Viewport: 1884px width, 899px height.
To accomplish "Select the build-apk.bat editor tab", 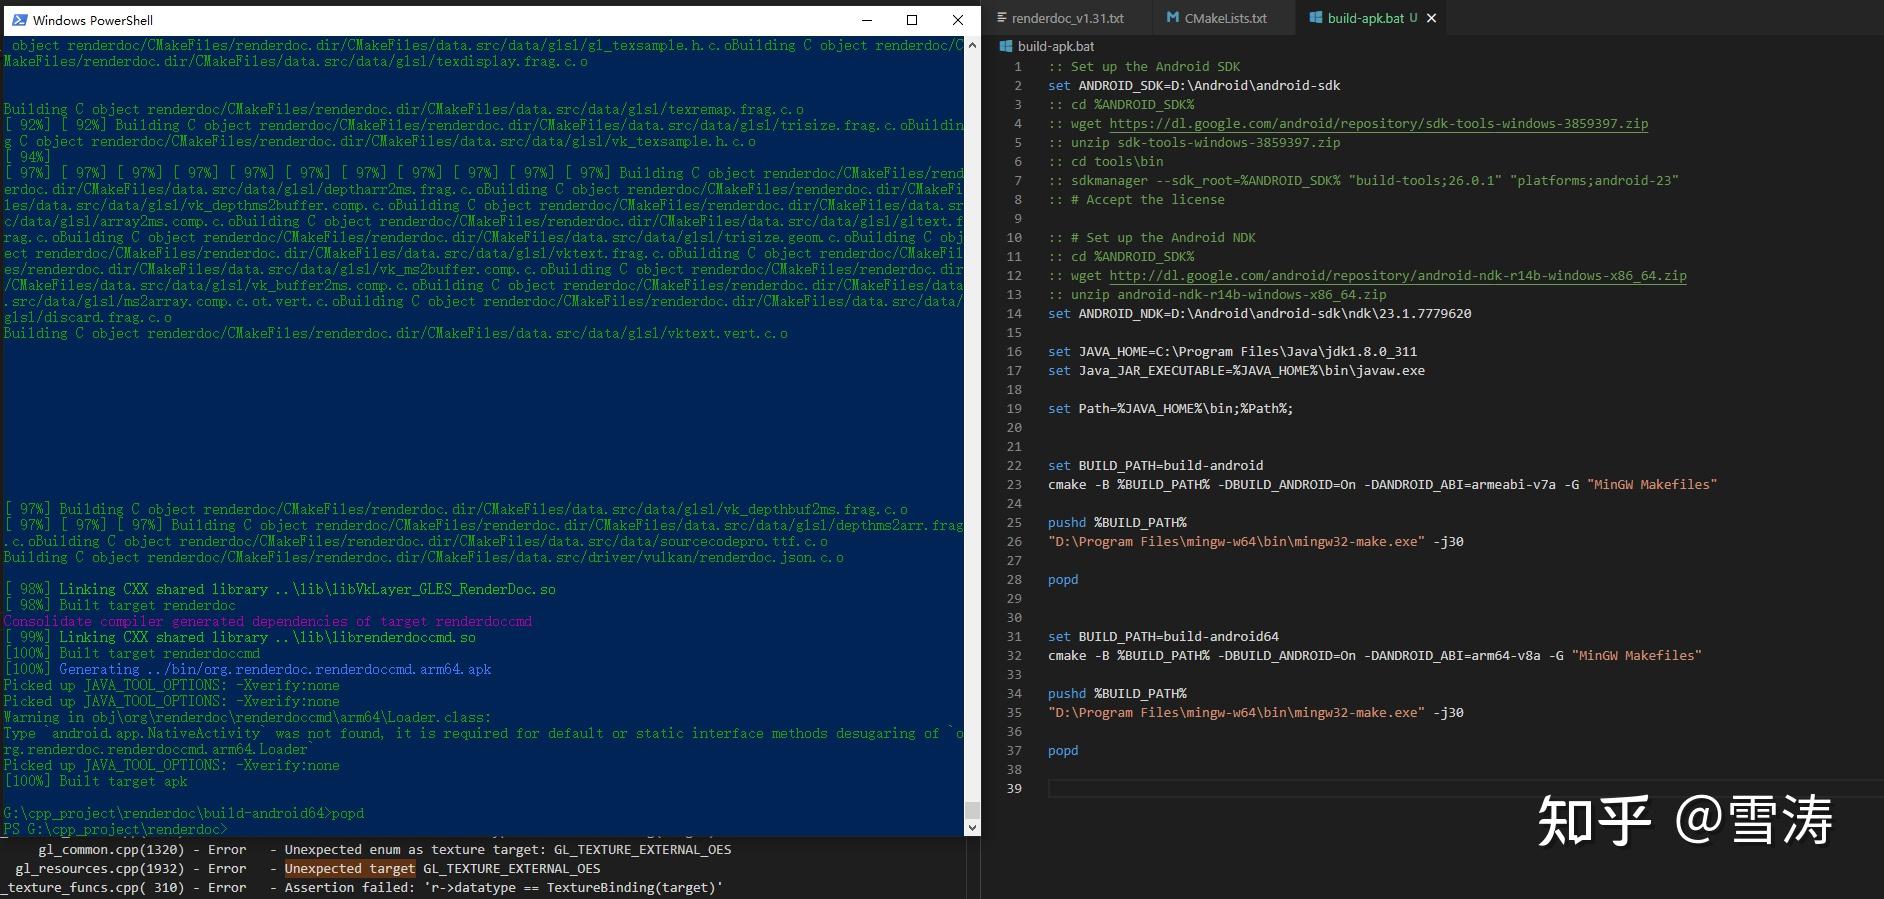I will coord(1372,18).
